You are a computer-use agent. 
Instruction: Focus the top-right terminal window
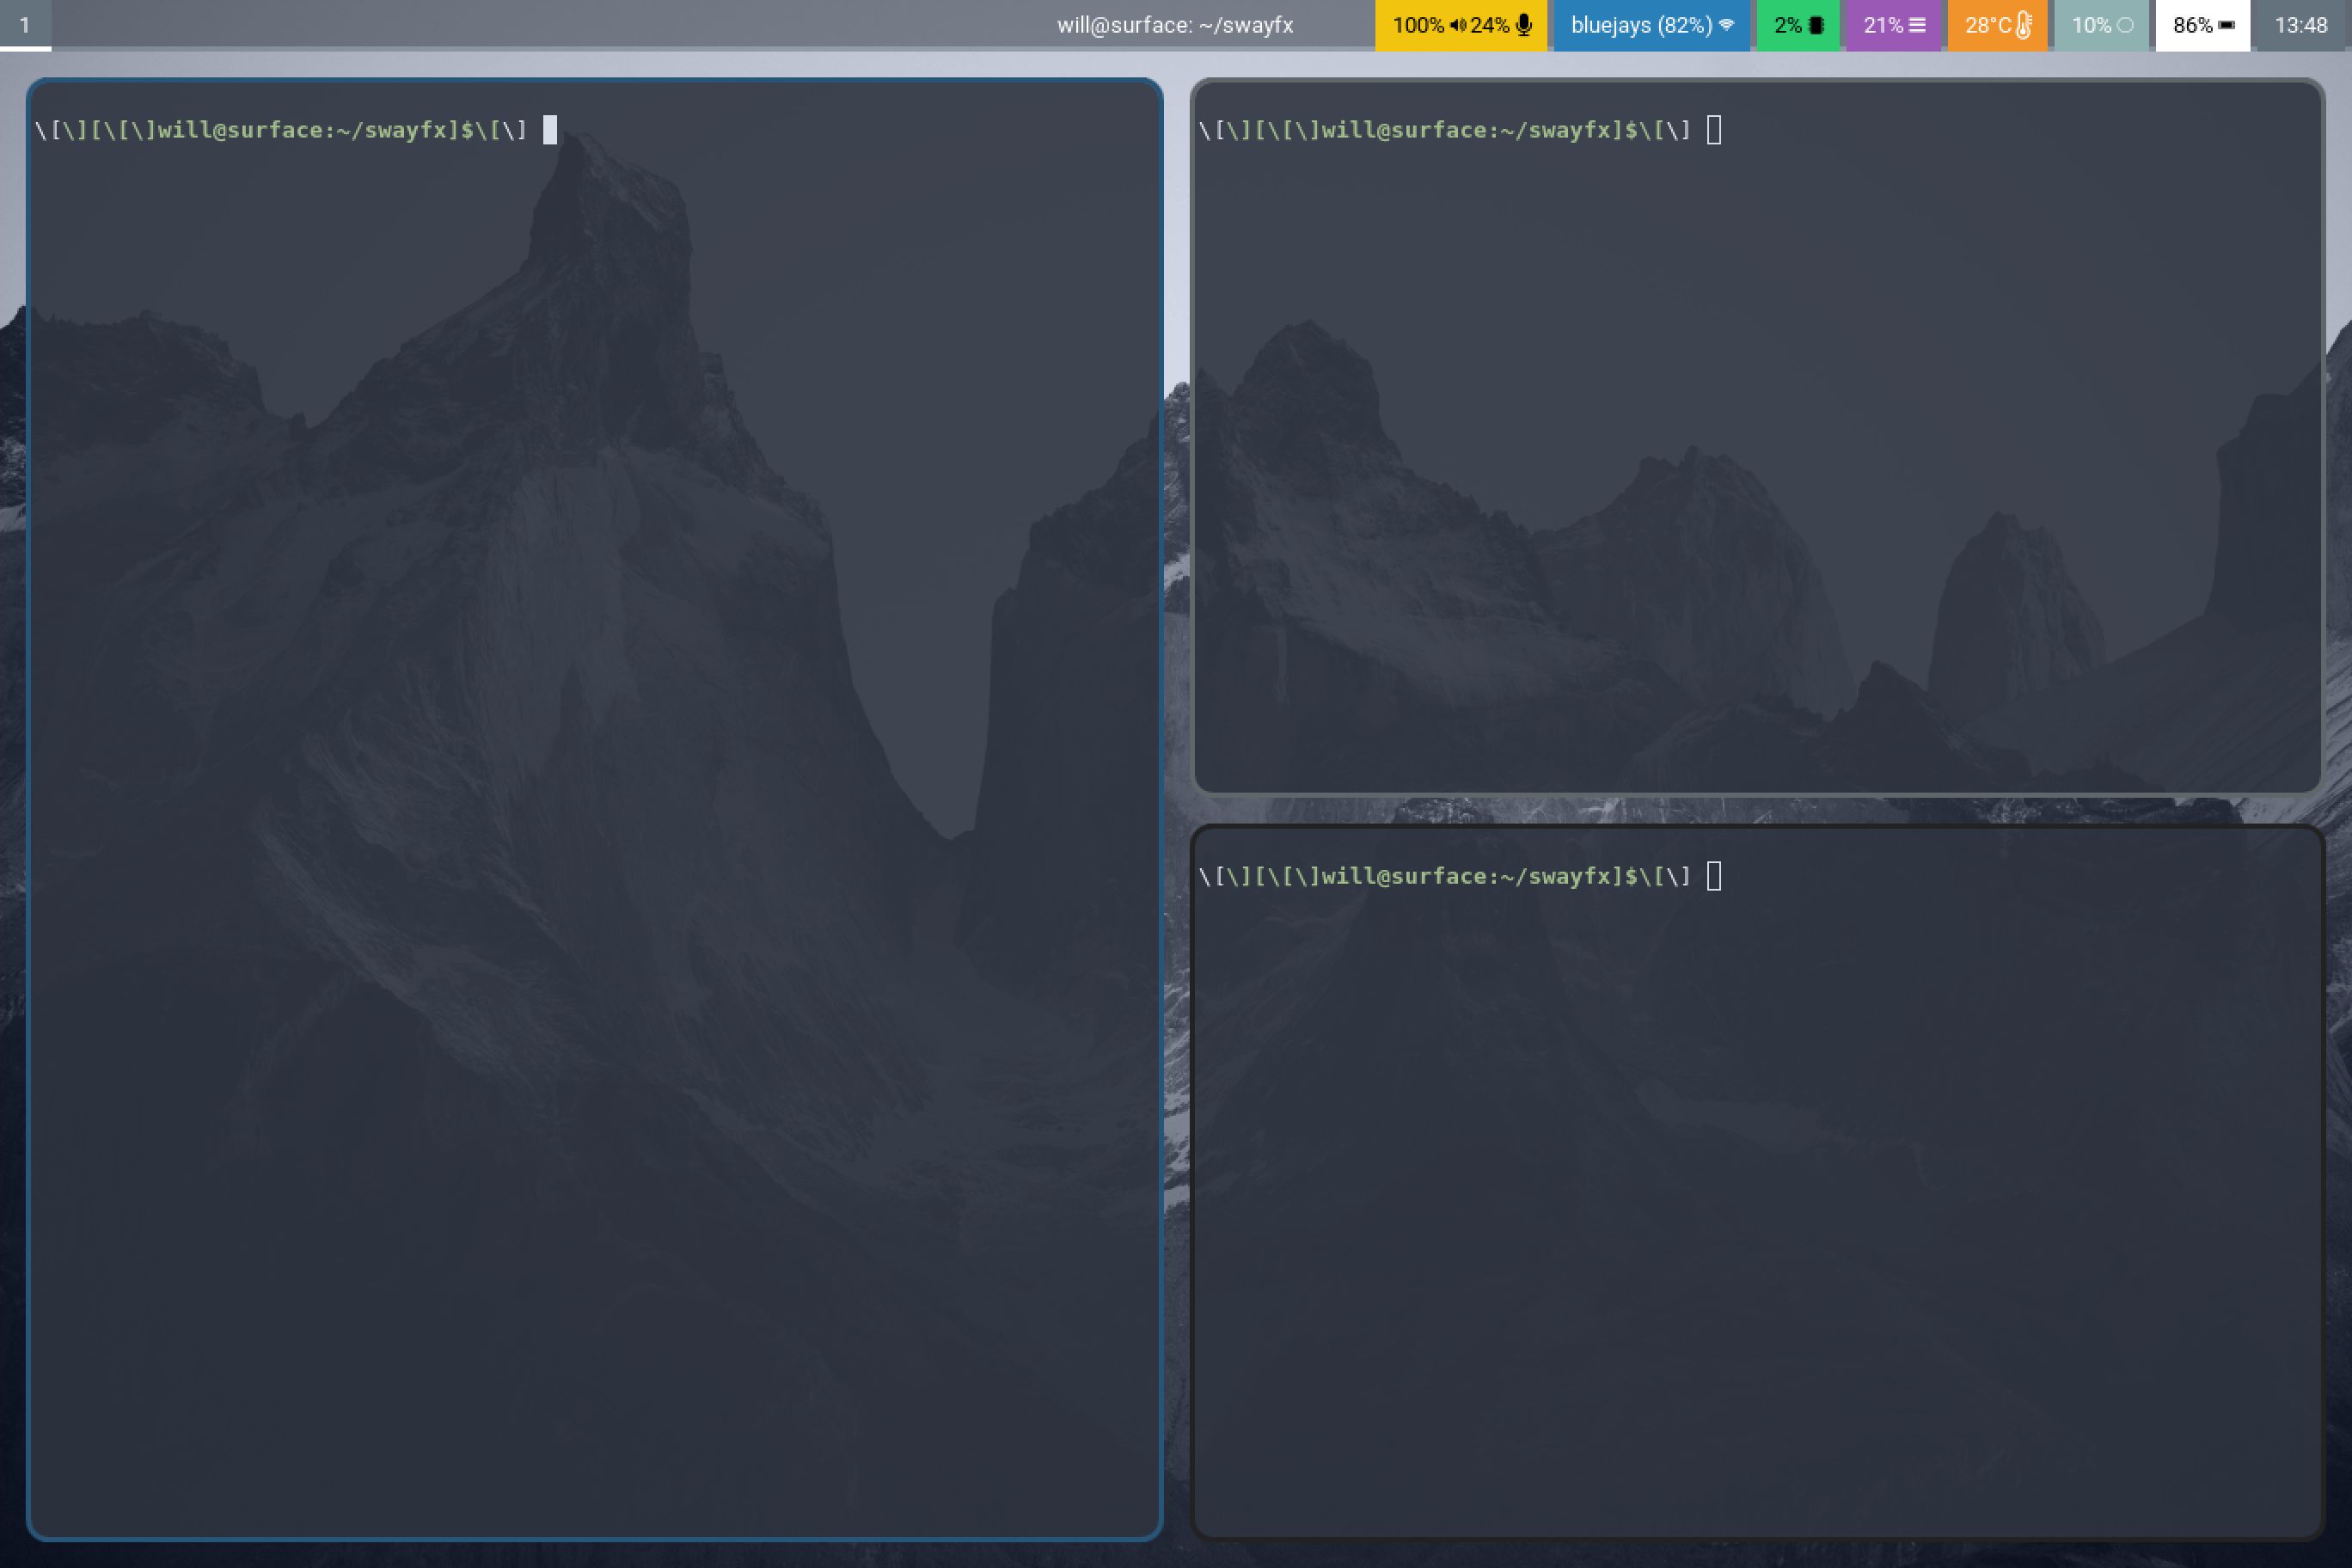[x=1756, y=450]
